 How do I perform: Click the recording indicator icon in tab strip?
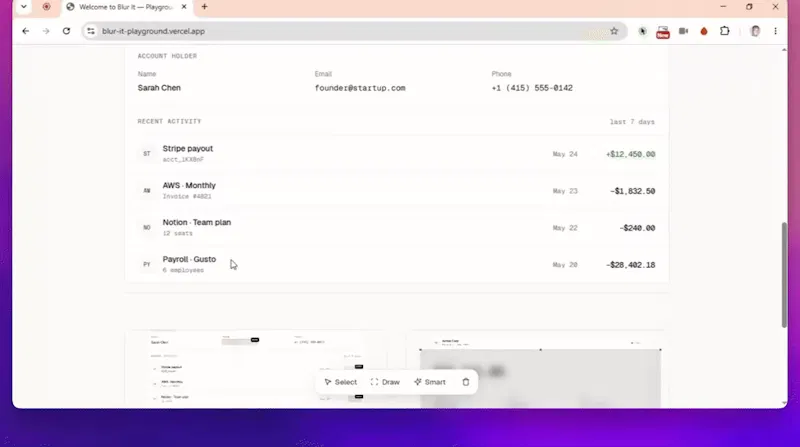(x=46, y=7)
